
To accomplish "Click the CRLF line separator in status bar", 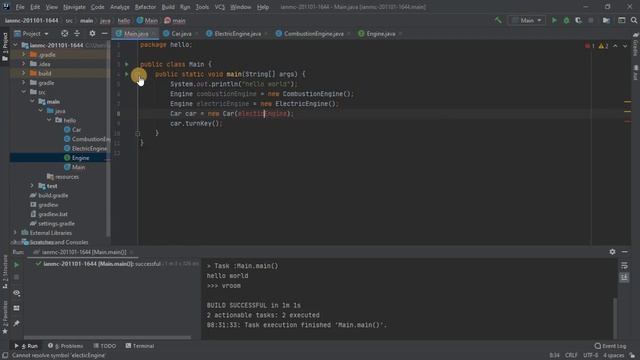I will tap(571, 355).
